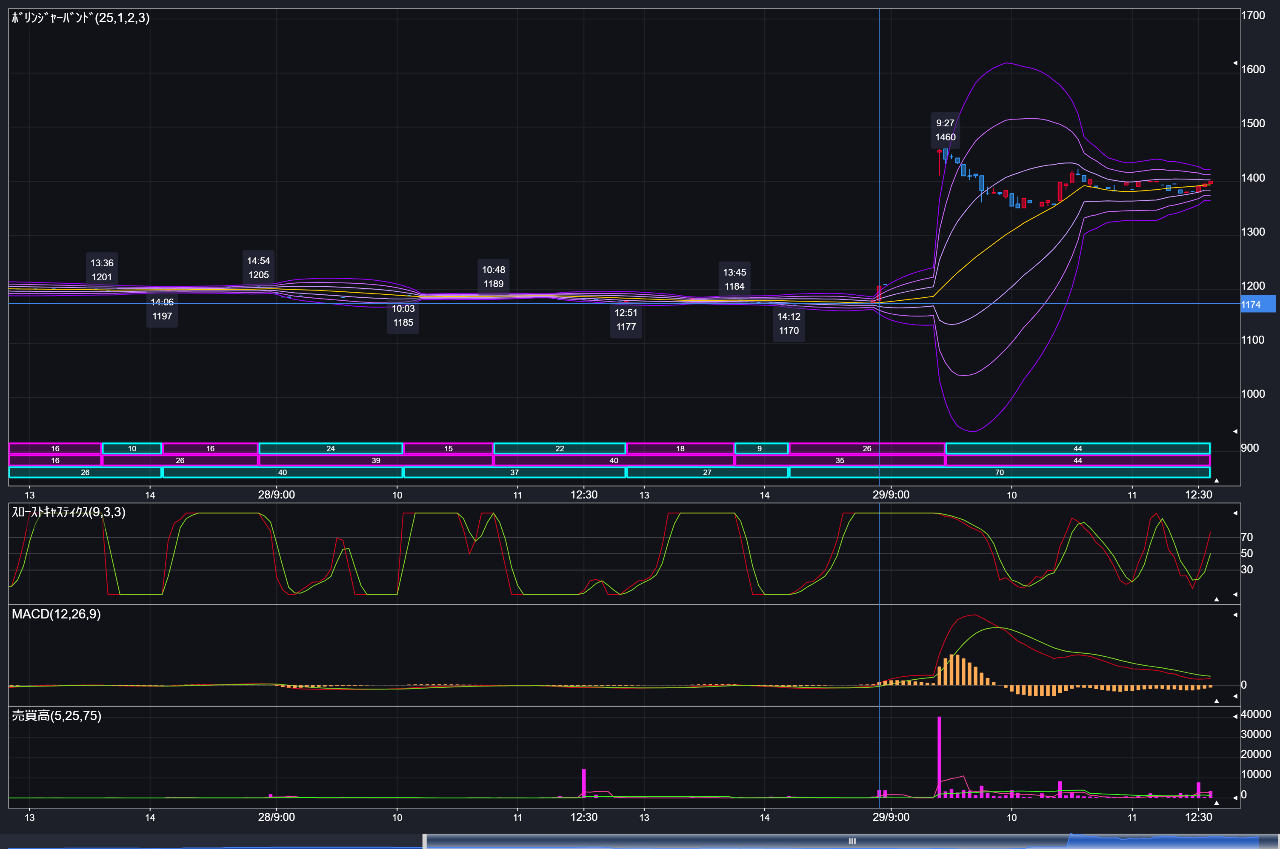Click the lower left-arrow marker on the MACD axis

tap(1235, 696)
